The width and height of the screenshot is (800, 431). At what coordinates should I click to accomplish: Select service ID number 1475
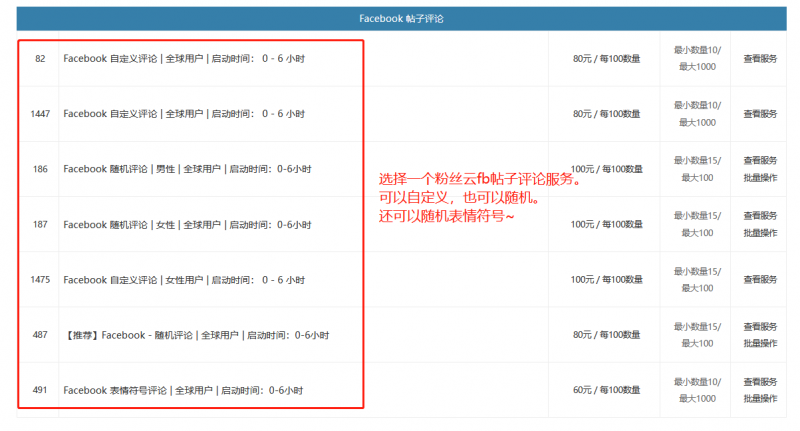[x=40, y=280]
